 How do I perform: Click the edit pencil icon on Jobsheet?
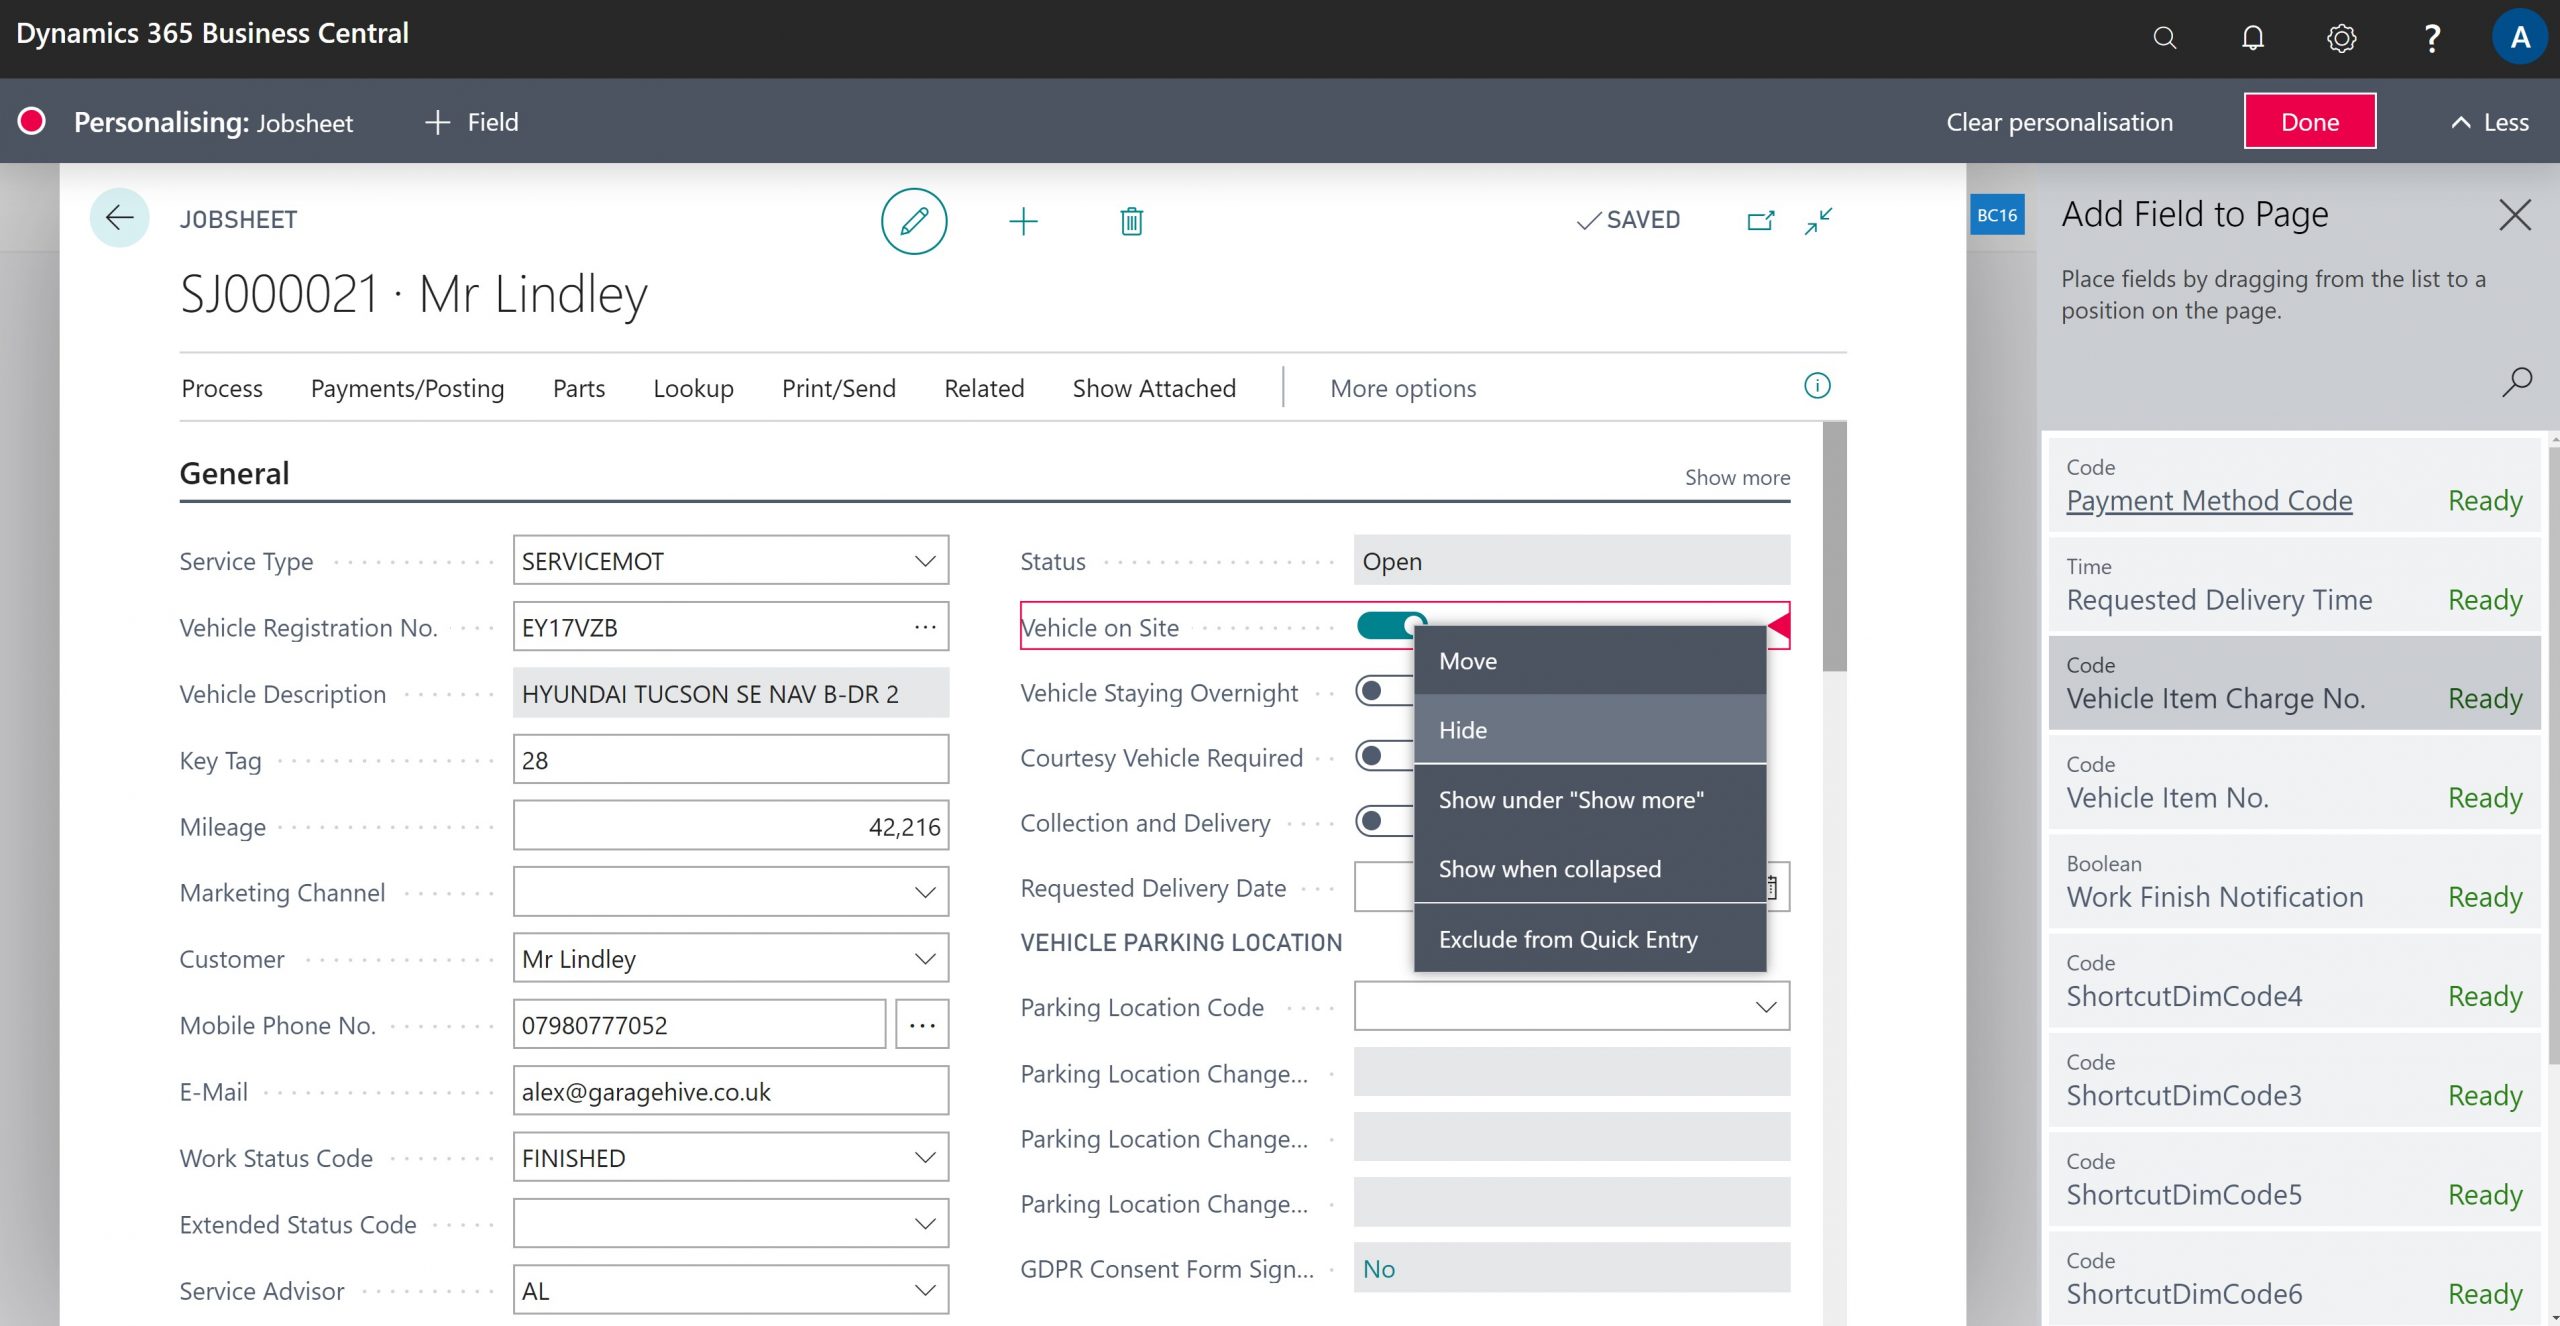click(913, 220)
